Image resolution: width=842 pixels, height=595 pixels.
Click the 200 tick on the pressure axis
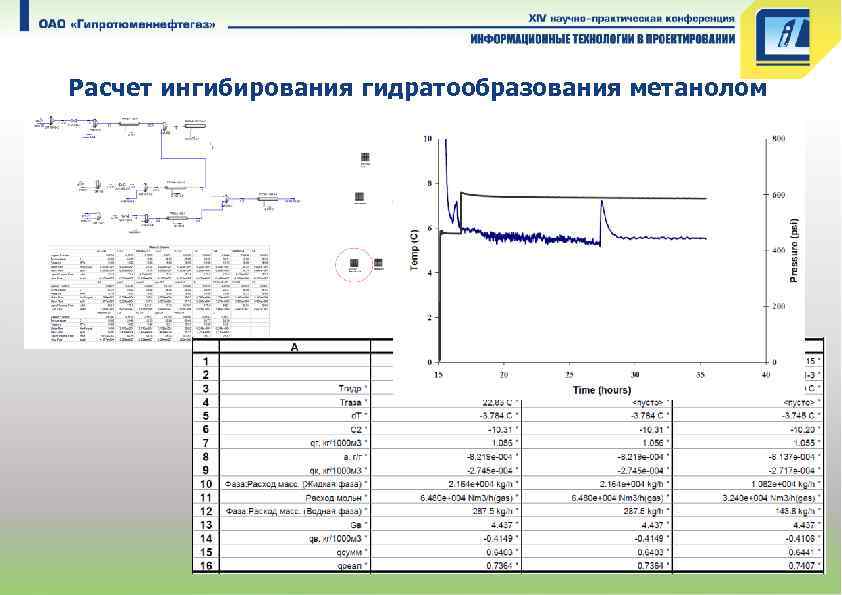[779, 306]
